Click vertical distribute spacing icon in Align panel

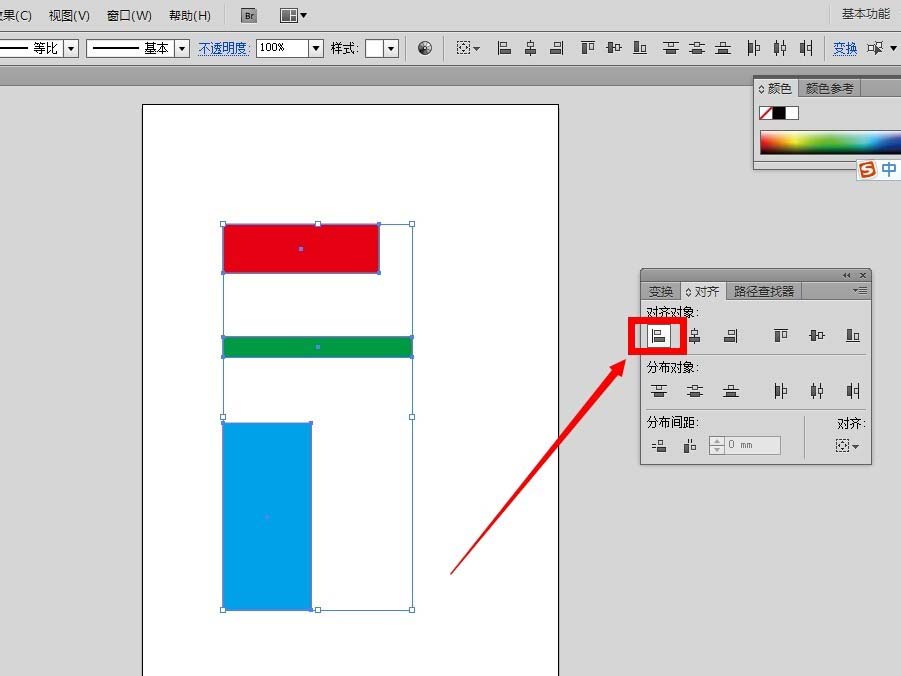[659, 445]
